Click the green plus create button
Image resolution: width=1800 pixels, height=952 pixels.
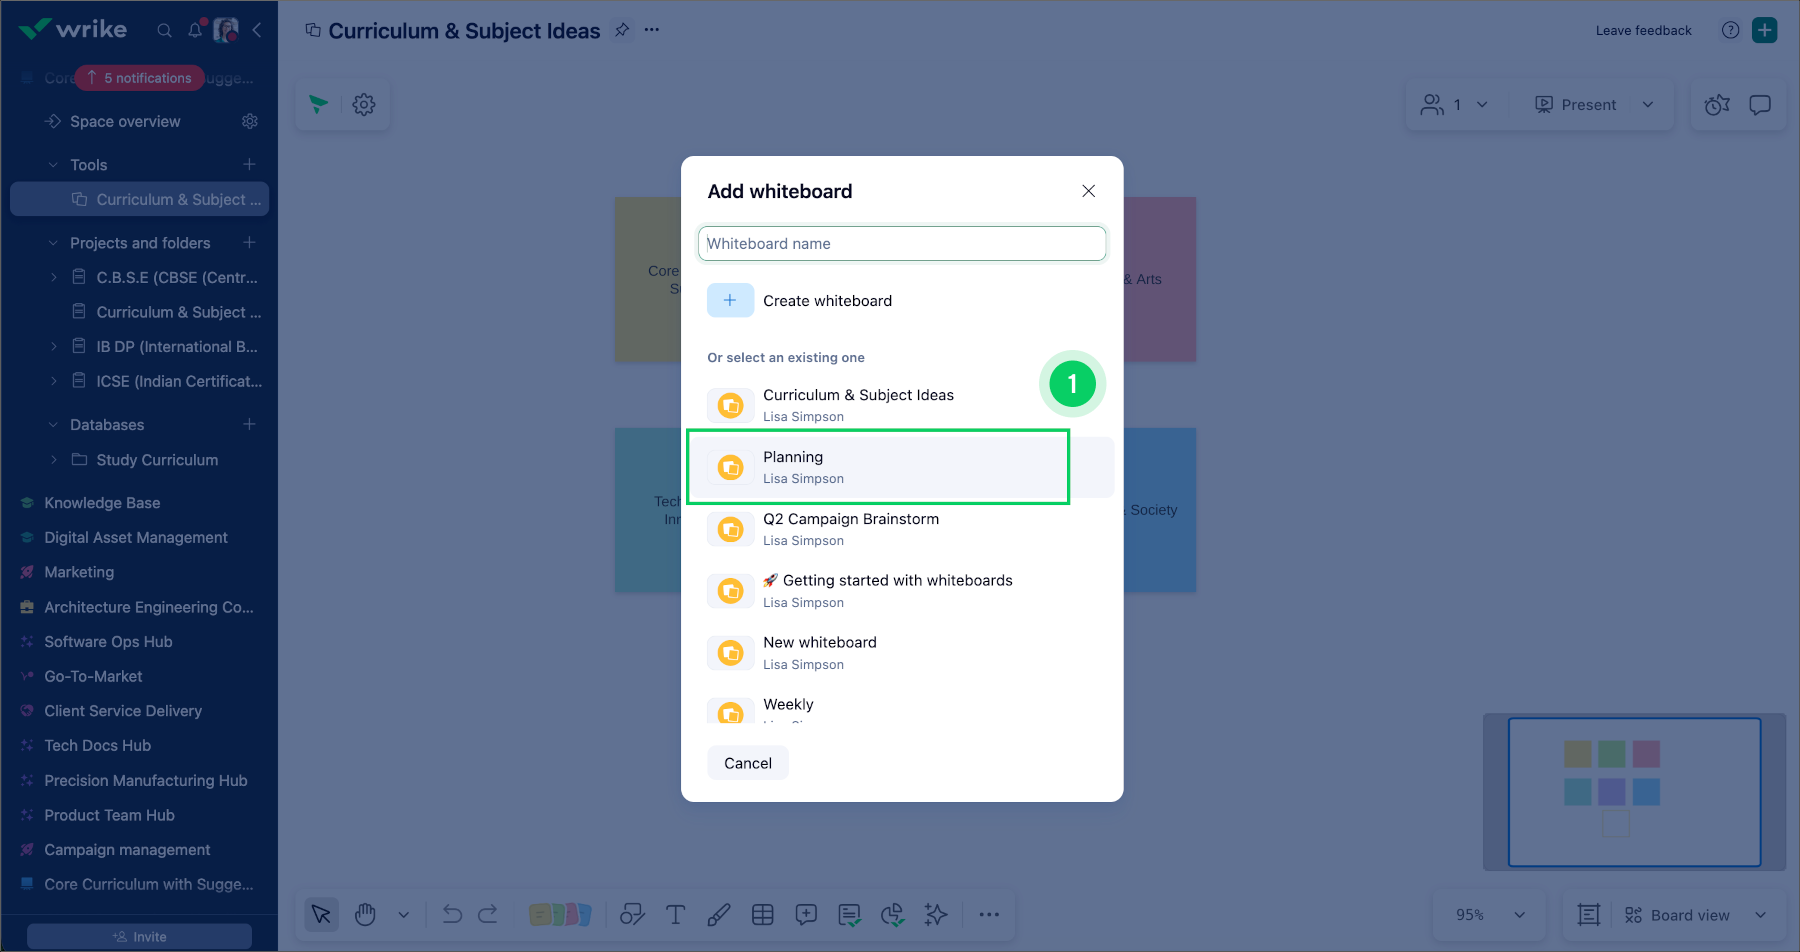(1765, 30)
